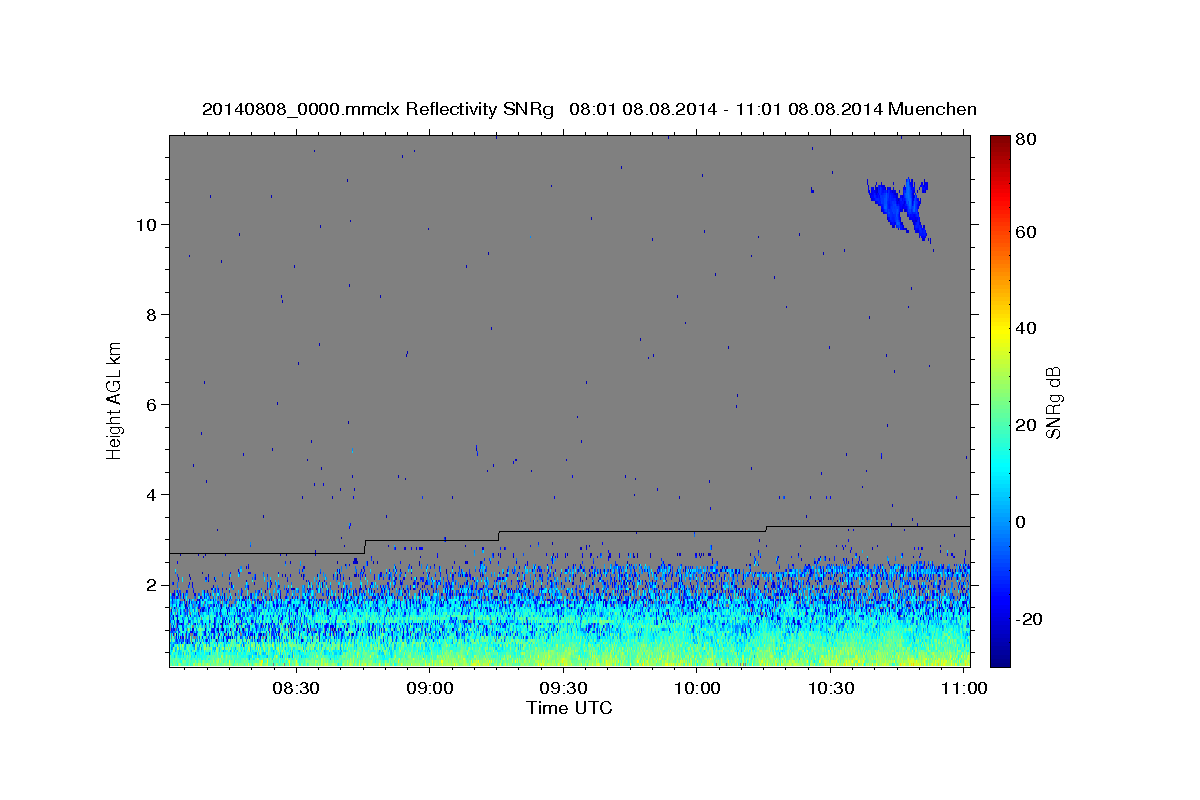Click the 08:30 time tick label
This screenshot has height=800, width=1200.
(x=297, y=688)
